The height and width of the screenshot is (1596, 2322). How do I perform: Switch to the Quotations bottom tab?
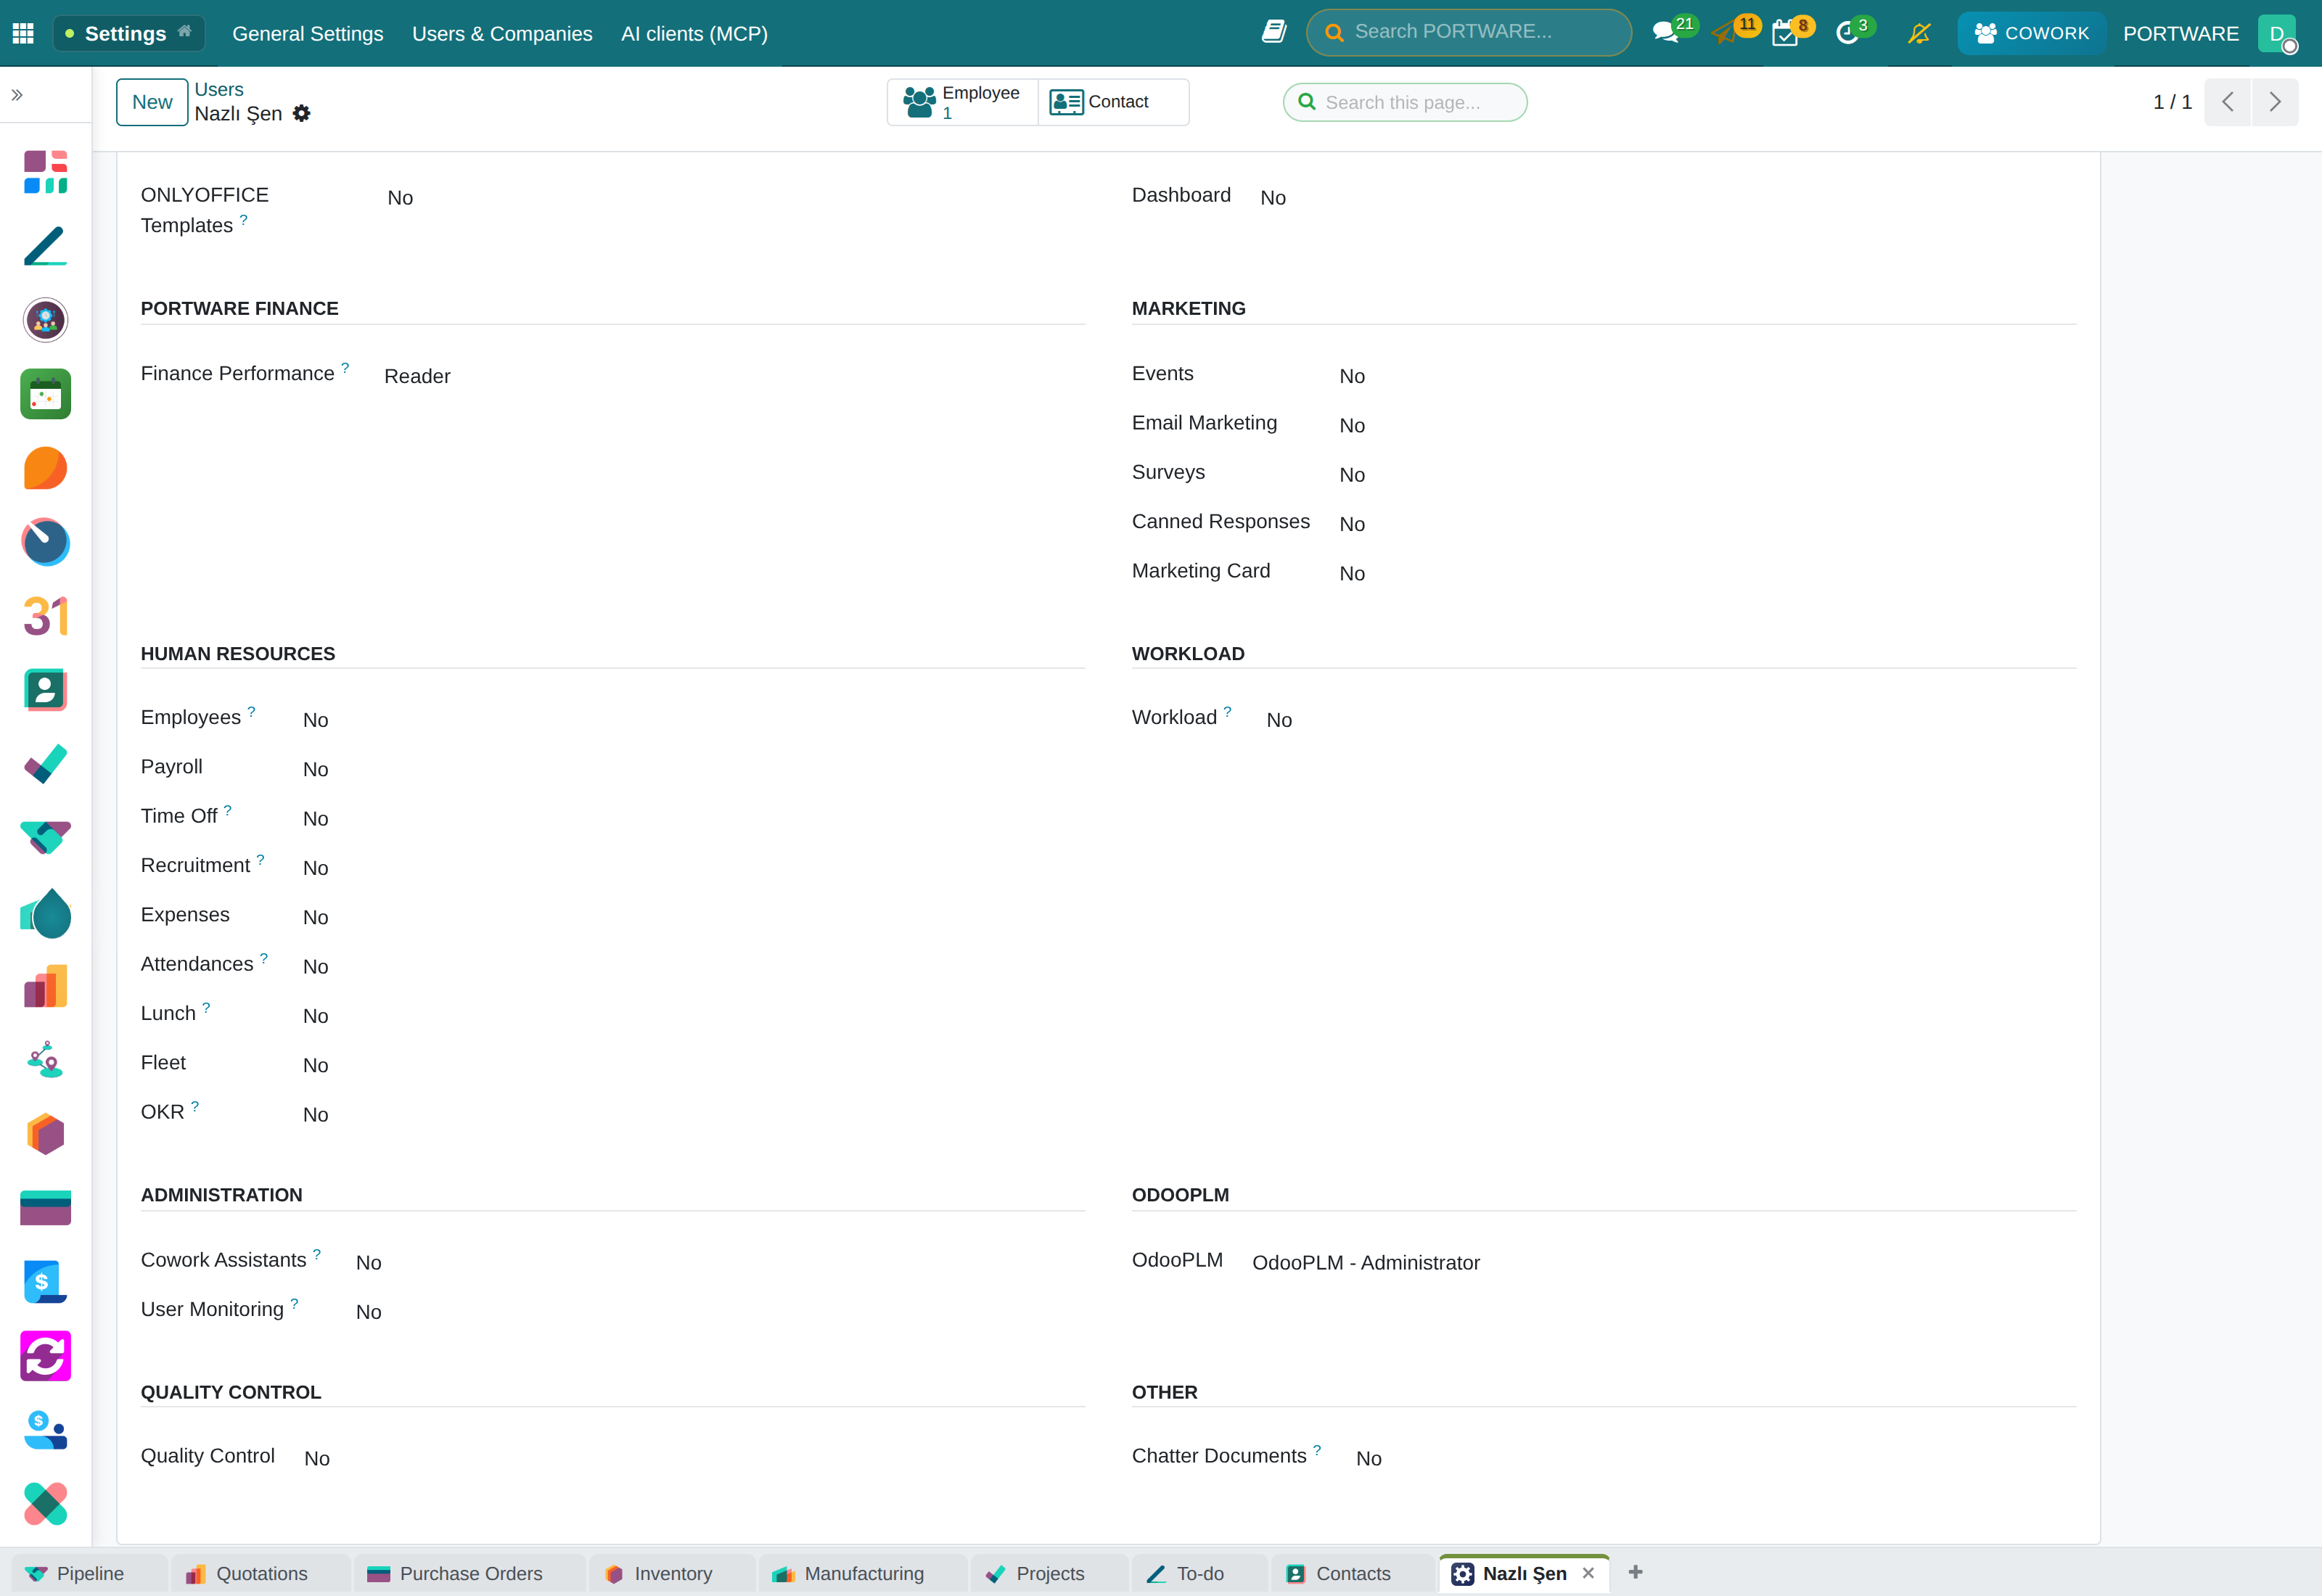click(x=261, y=1573)
